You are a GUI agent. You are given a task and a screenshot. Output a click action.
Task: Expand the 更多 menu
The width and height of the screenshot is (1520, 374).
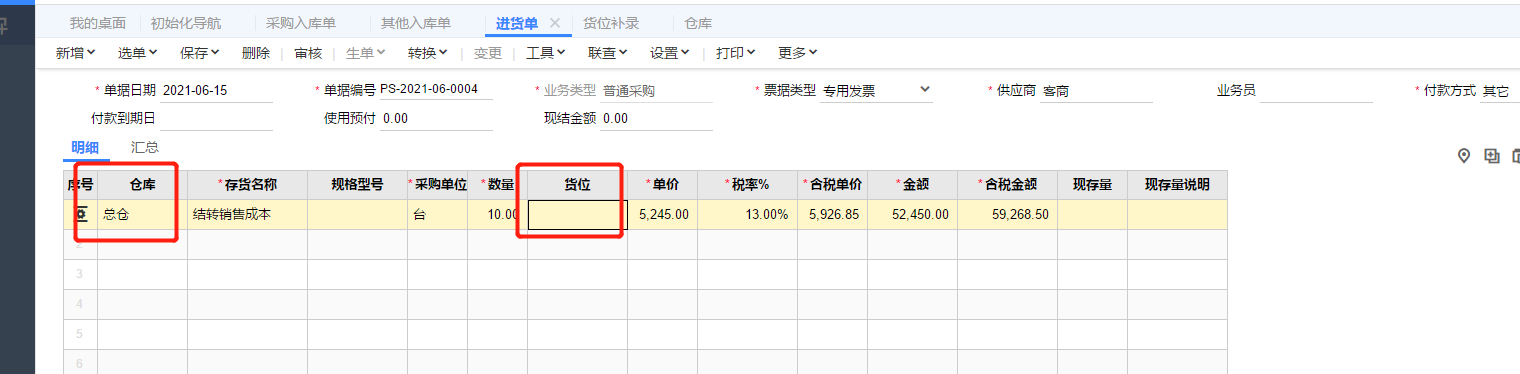(x=798, y=53)
